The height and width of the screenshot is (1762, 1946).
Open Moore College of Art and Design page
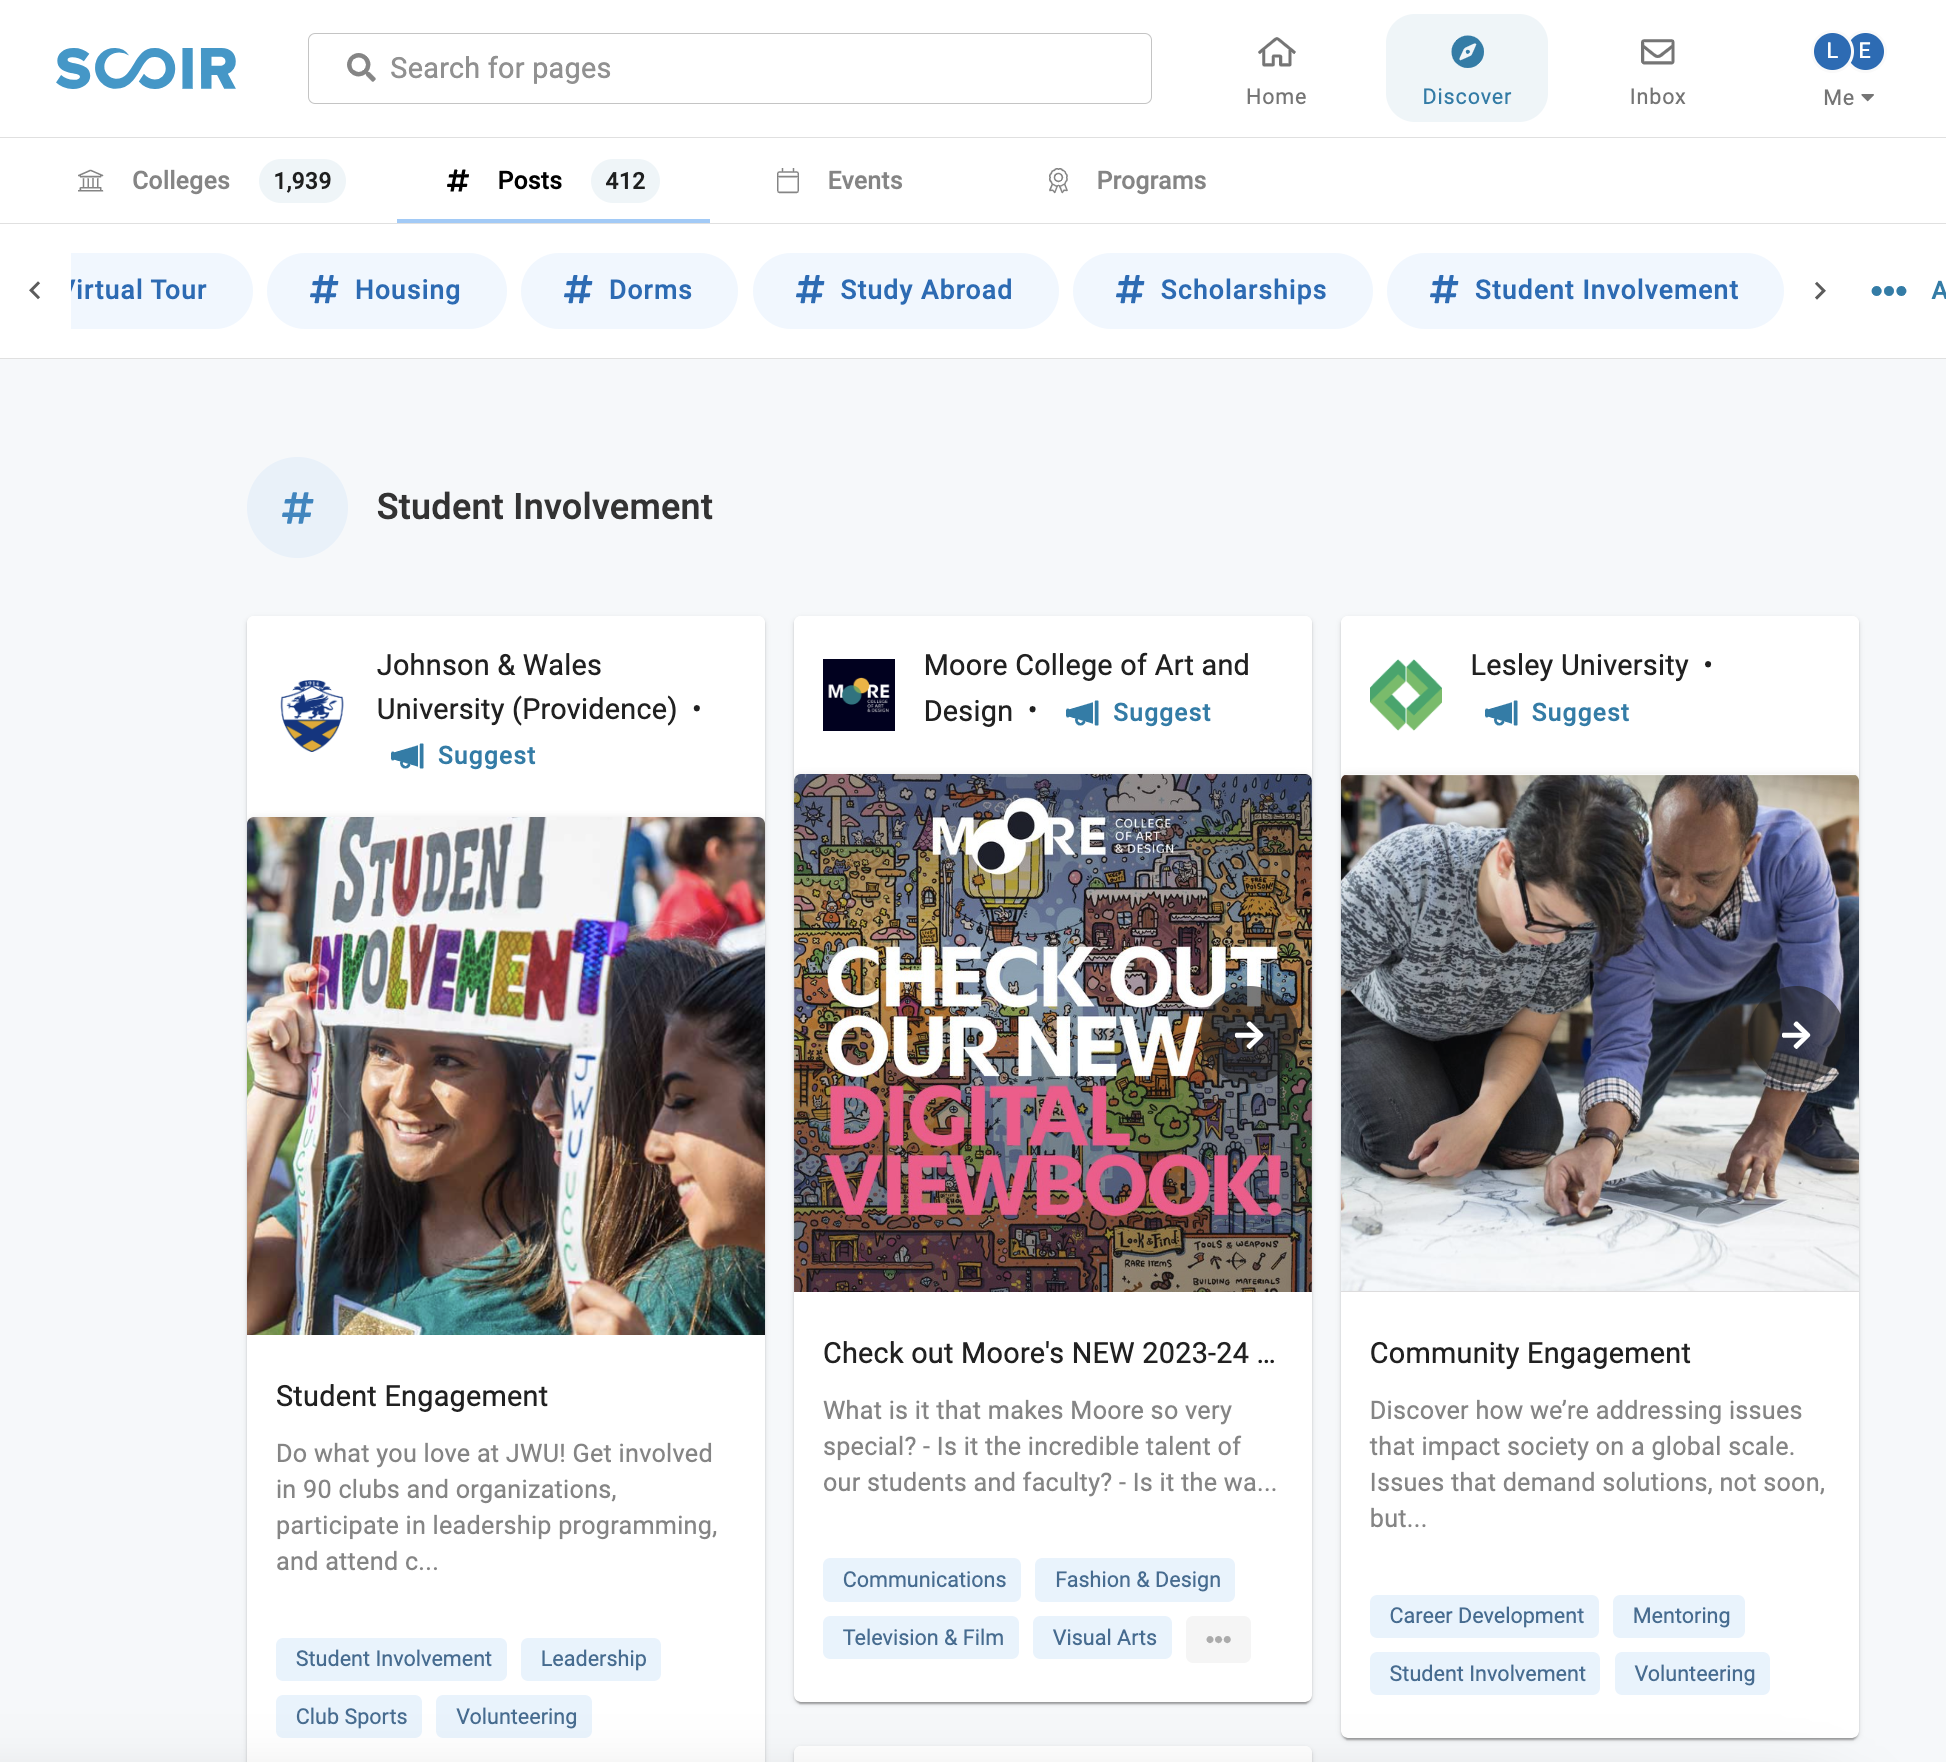(x=1086, y=687)
